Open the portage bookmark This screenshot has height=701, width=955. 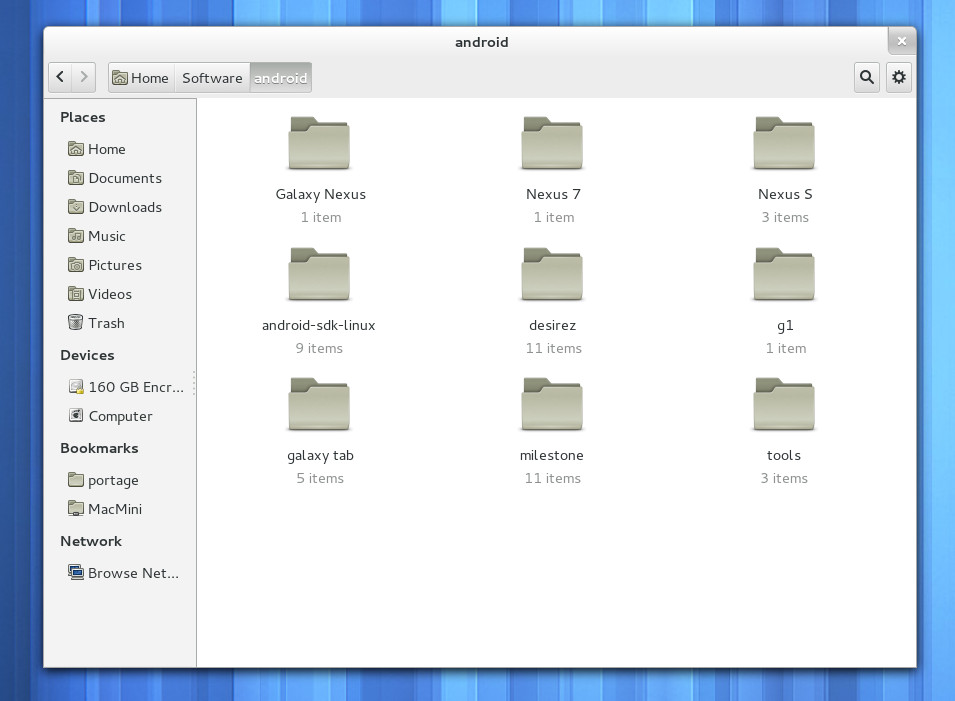point(121,481)
